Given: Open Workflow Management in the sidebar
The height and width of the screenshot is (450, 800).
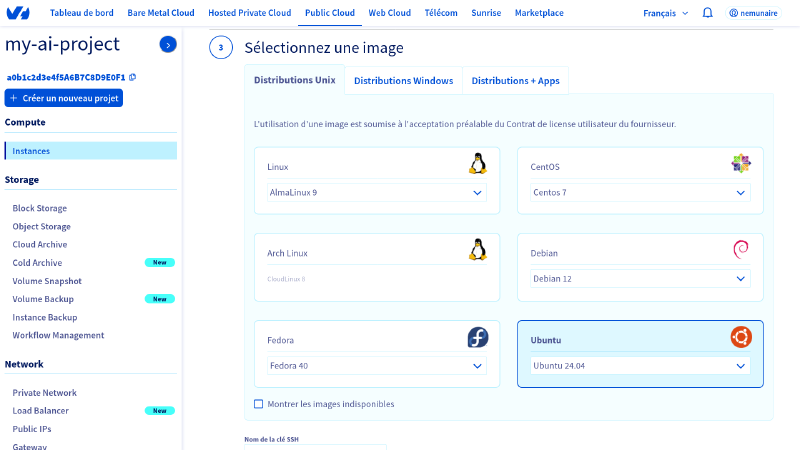Looking at the screenshot, I should 58,335.
